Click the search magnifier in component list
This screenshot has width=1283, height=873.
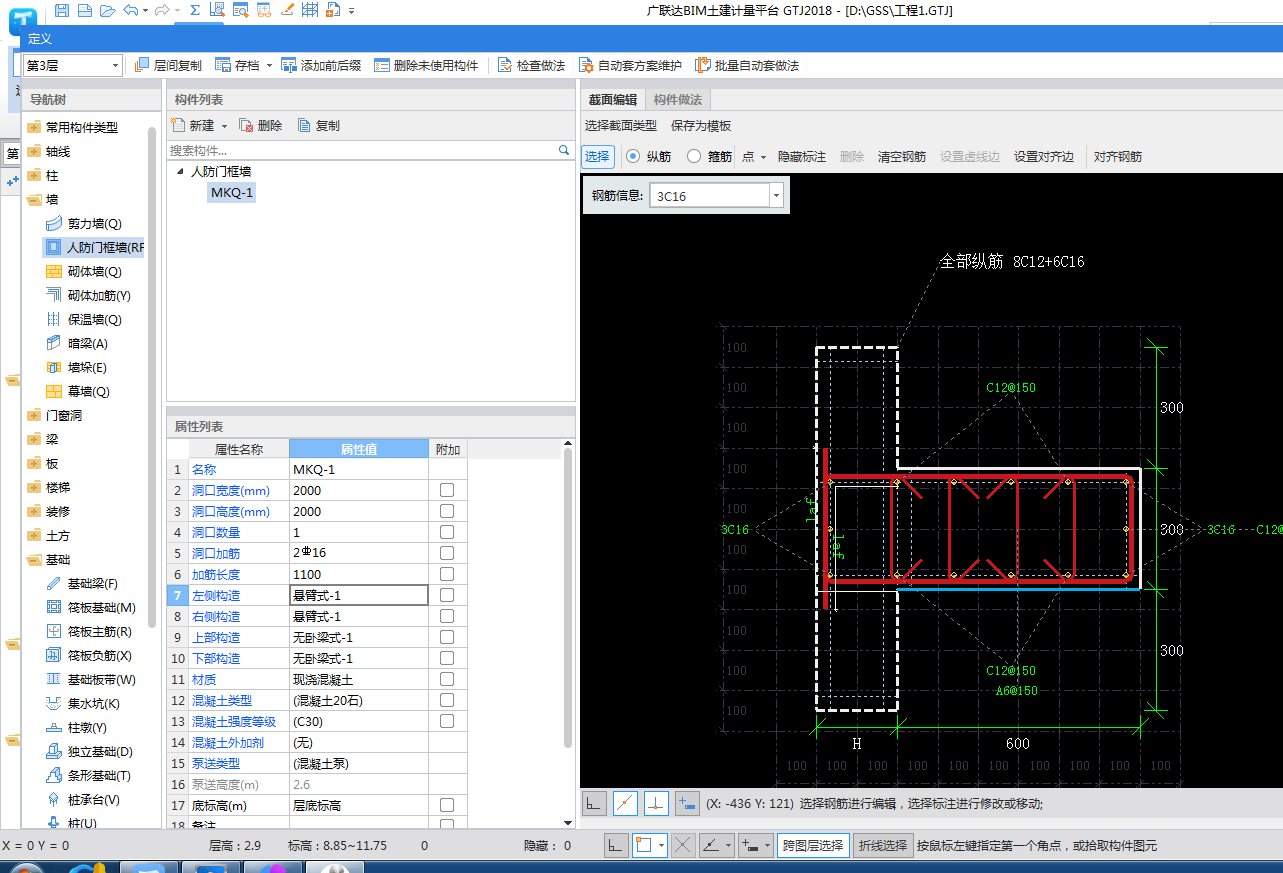[564, 150]
